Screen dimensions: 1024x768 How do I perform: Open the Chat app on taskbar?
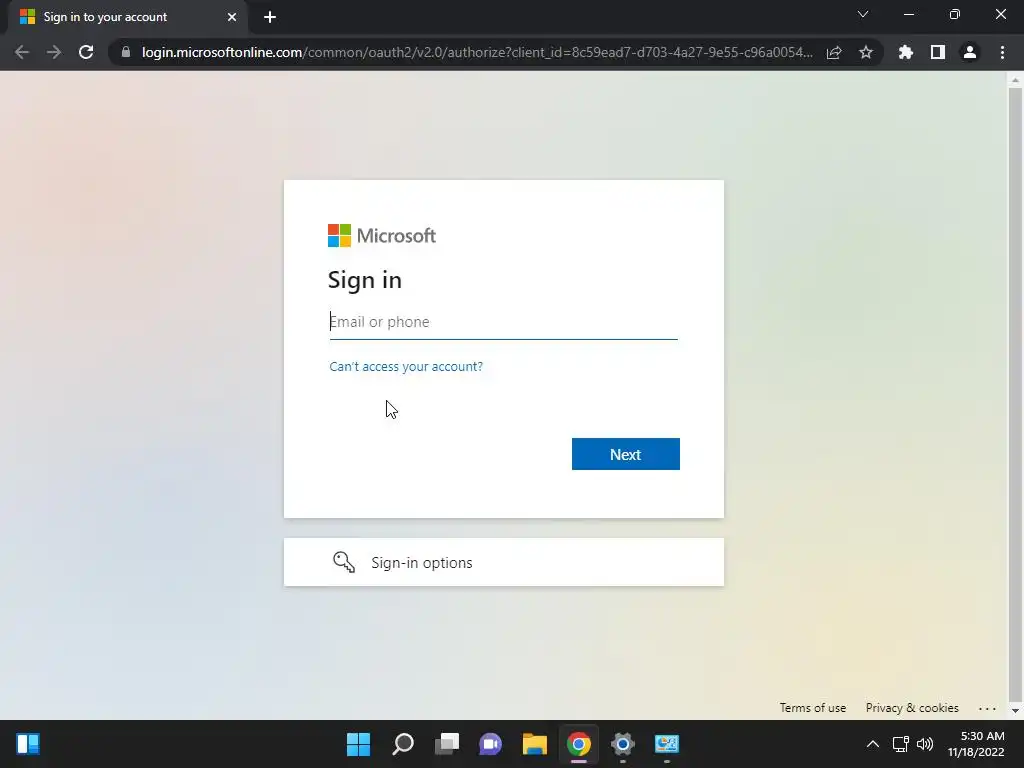(490, 744)
